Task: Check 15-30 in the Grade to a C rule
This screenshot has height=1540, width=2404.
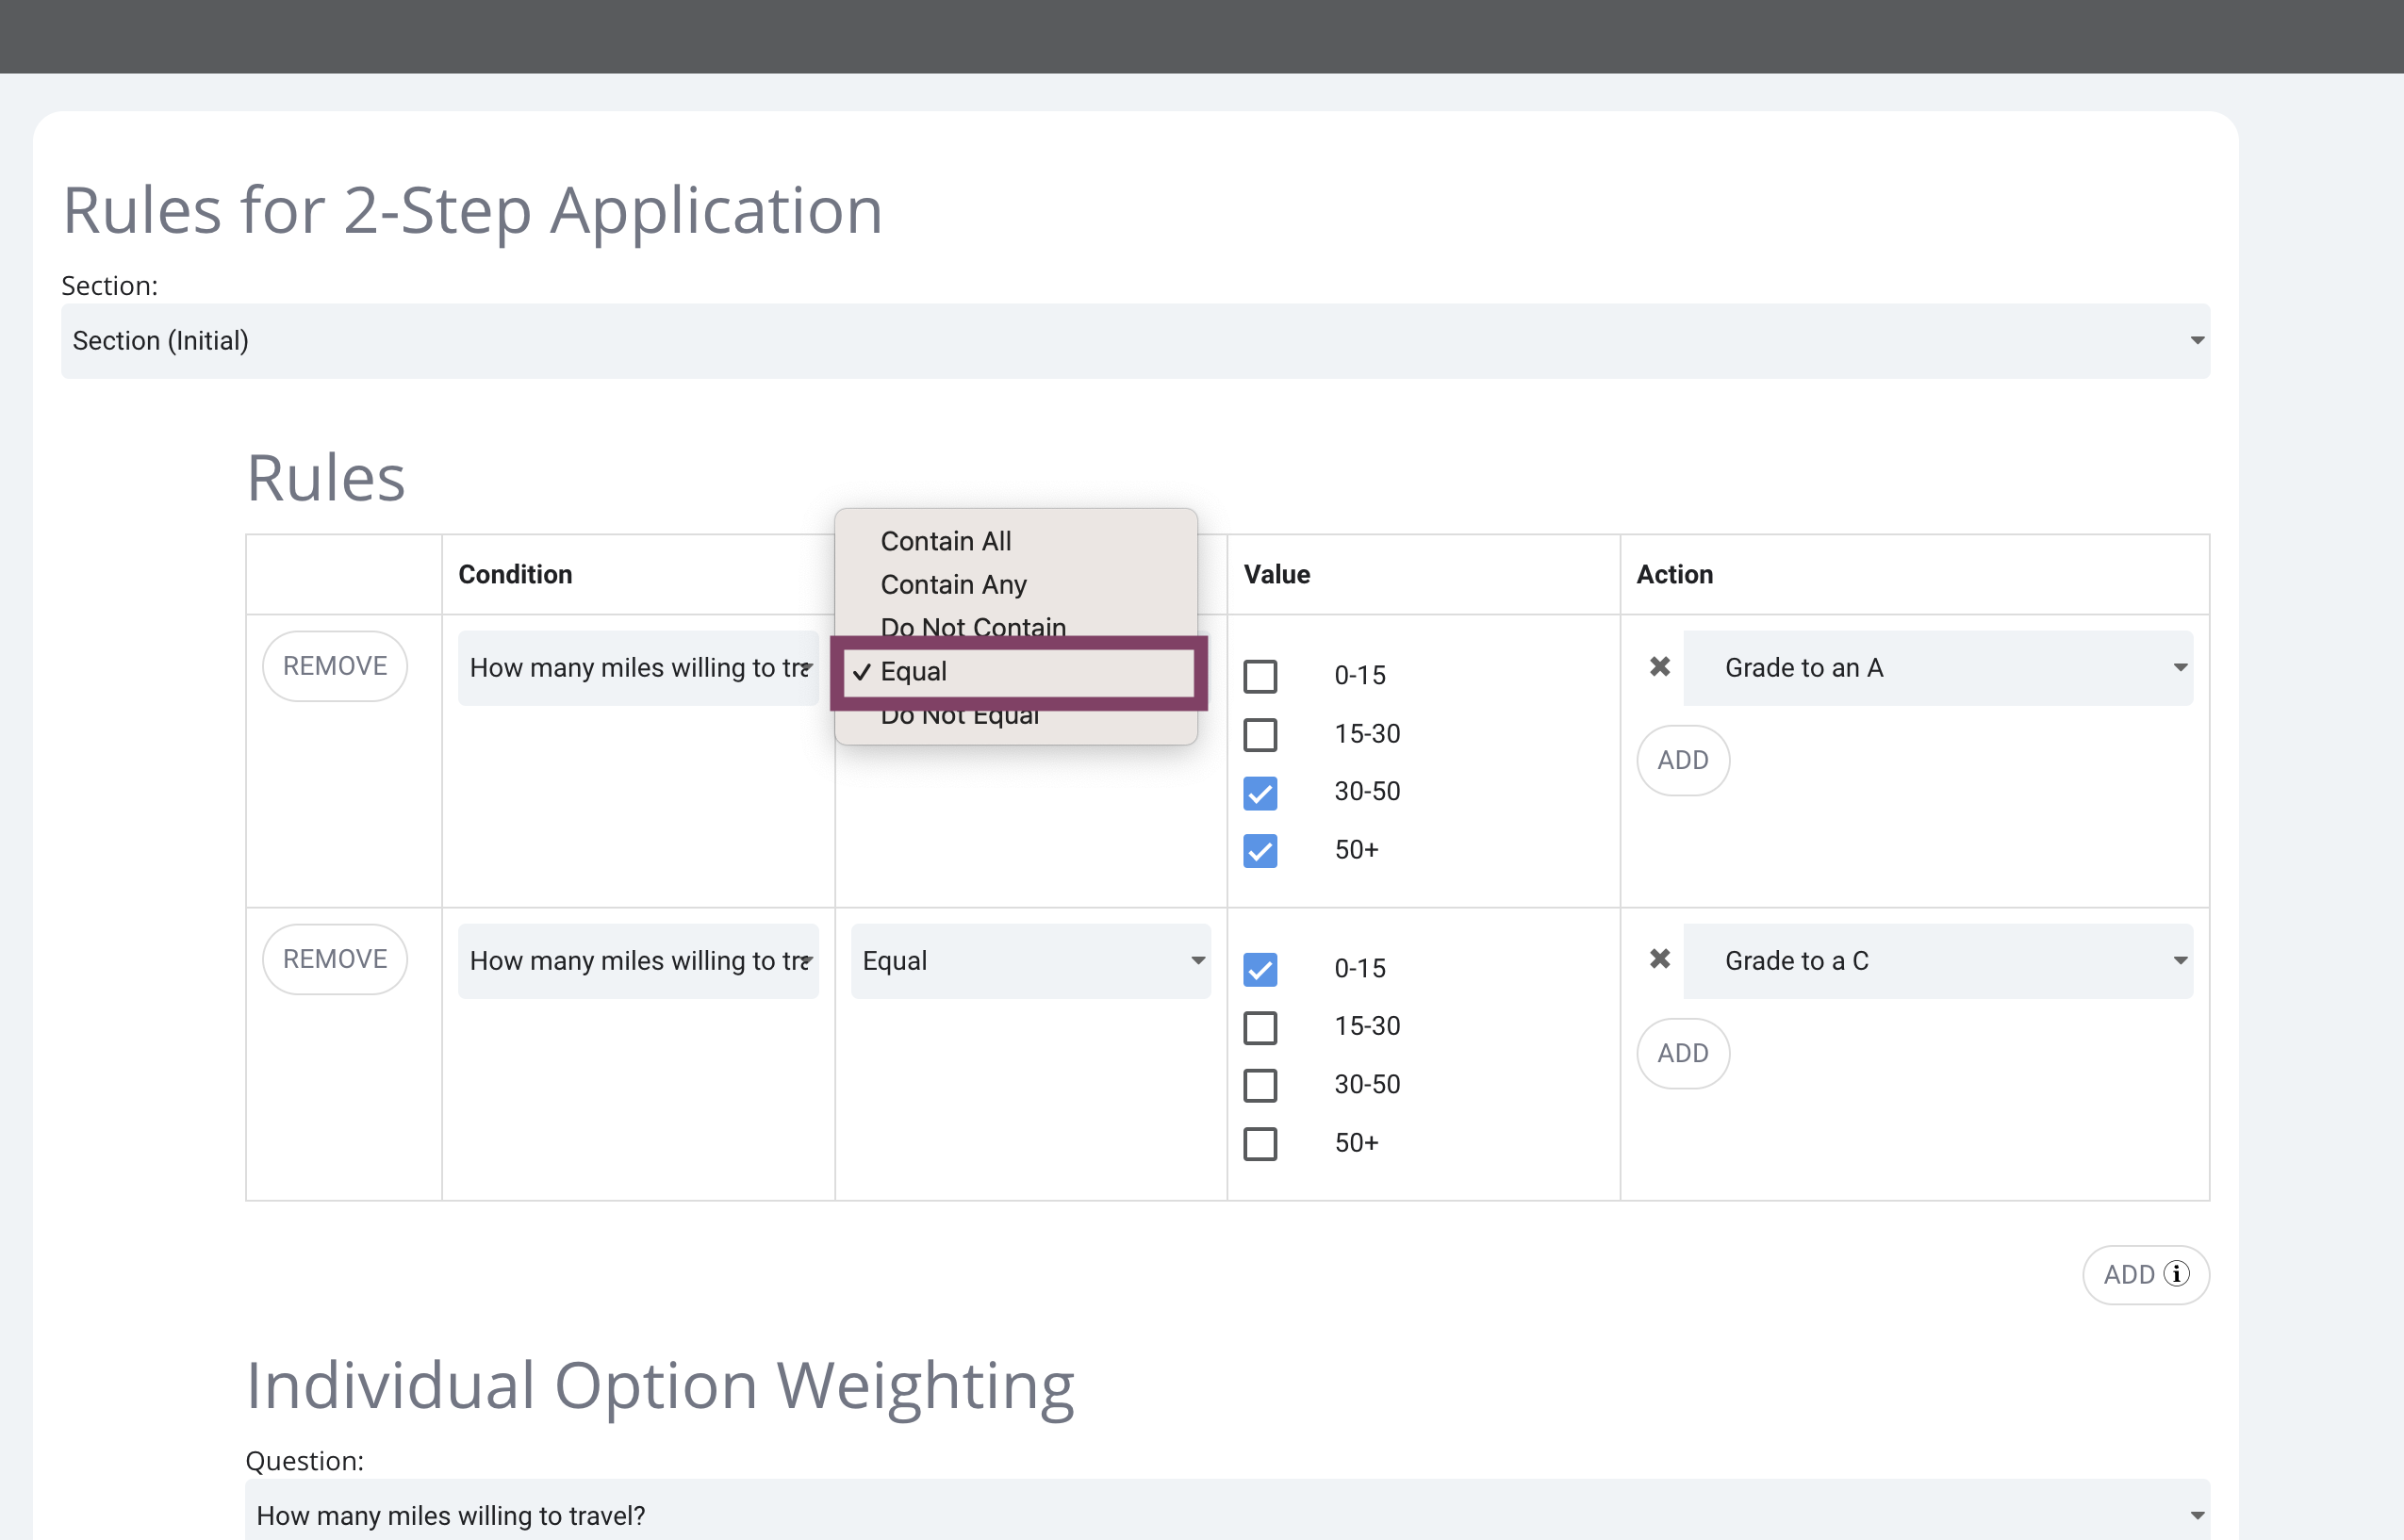Action: [x=1260, y=1027]
